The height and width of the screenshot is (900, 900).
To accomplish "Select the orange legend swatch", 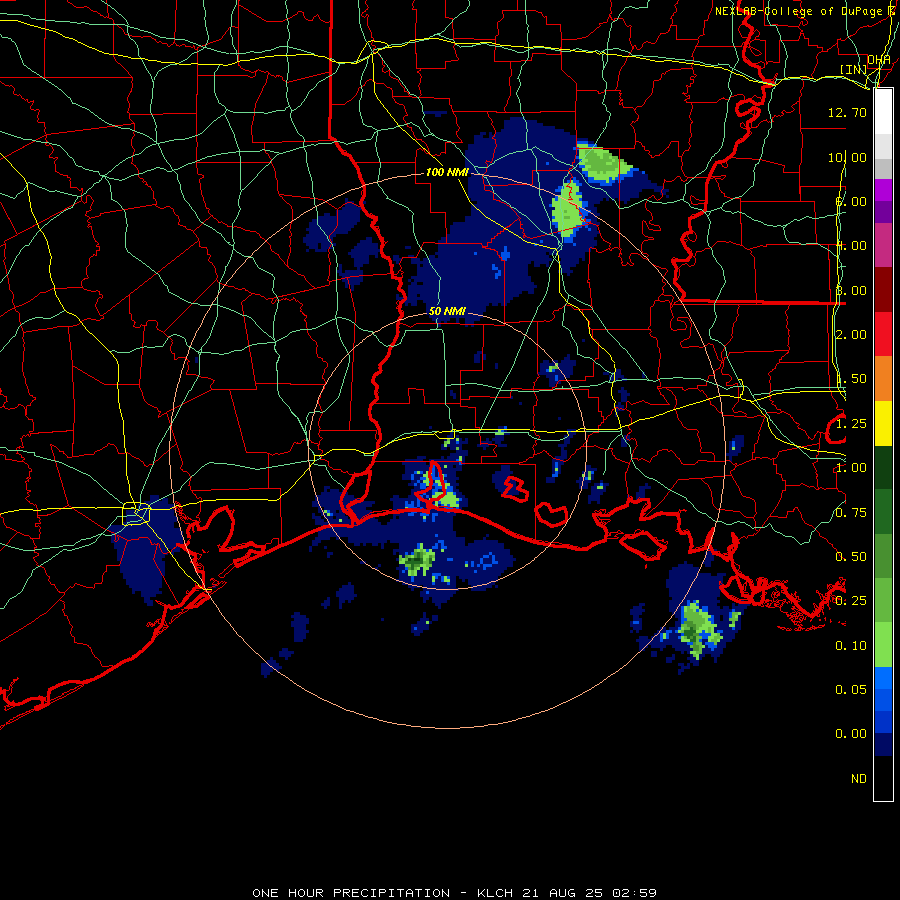I will pos(883,378).
